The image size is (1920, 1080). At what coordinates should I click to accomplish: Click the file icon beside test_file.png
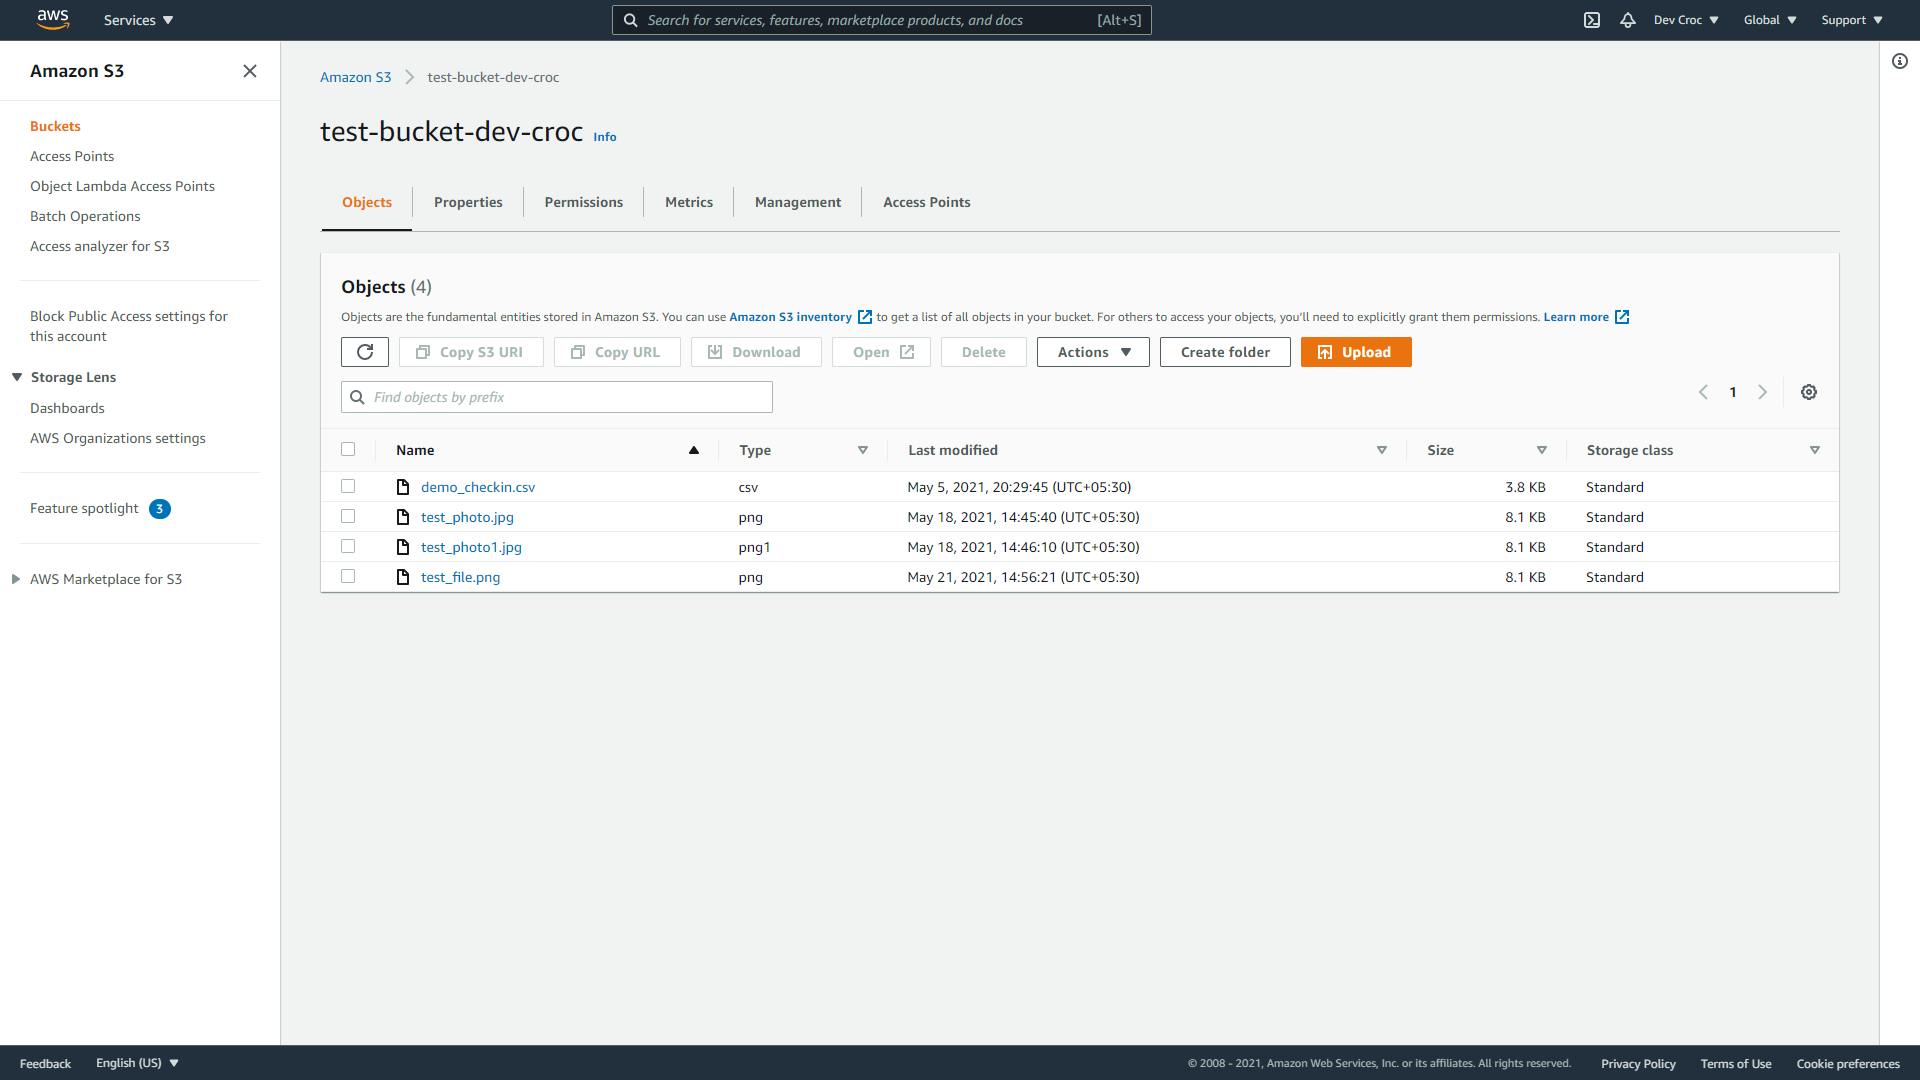tap(403, 577)
